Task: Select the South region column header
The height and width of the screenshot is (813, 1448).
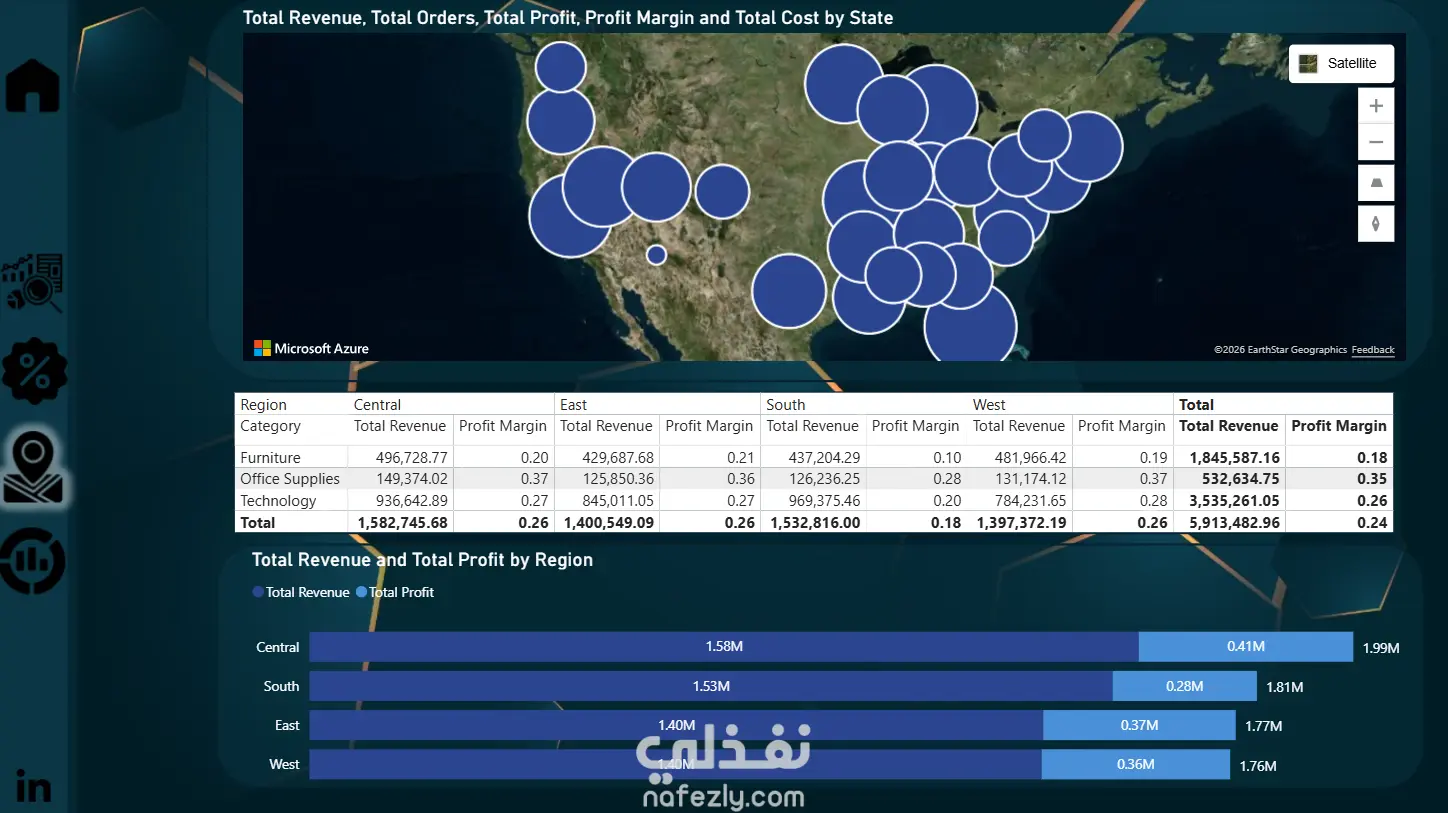Action: pyautogui.click(x=785, y=405)
